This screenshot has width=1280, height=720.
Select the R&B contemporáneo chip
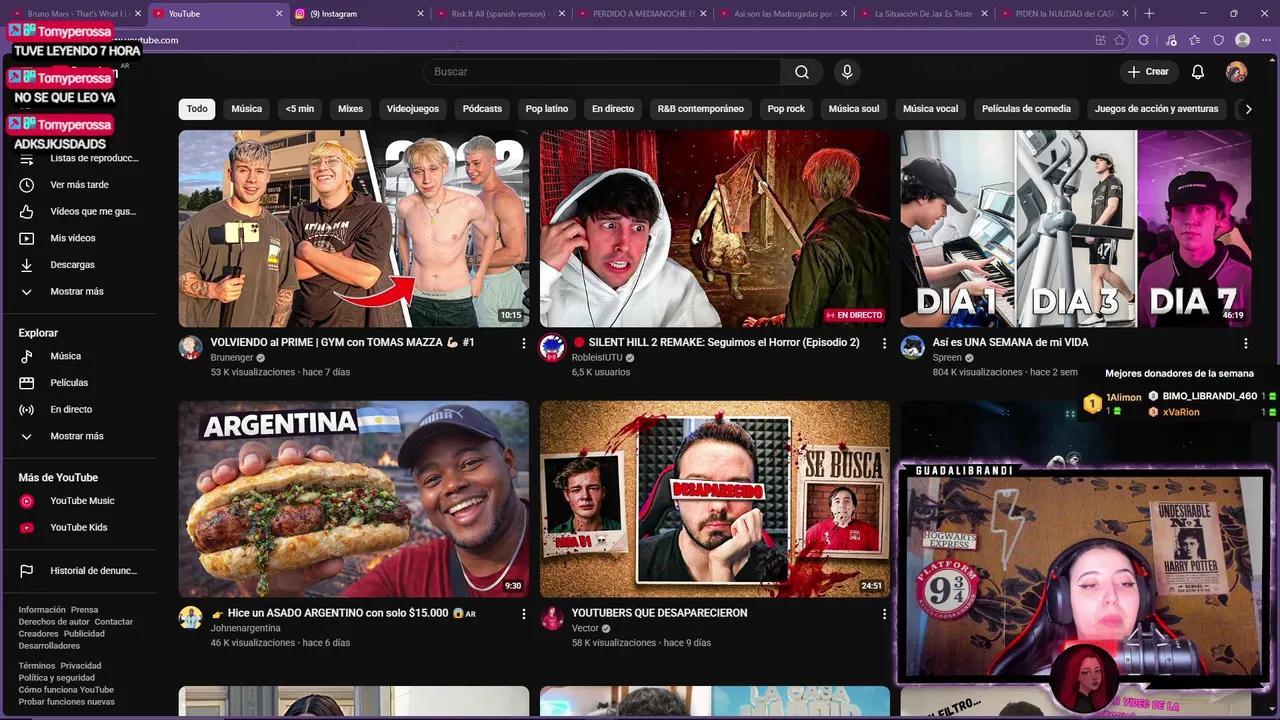click(701, 109)
